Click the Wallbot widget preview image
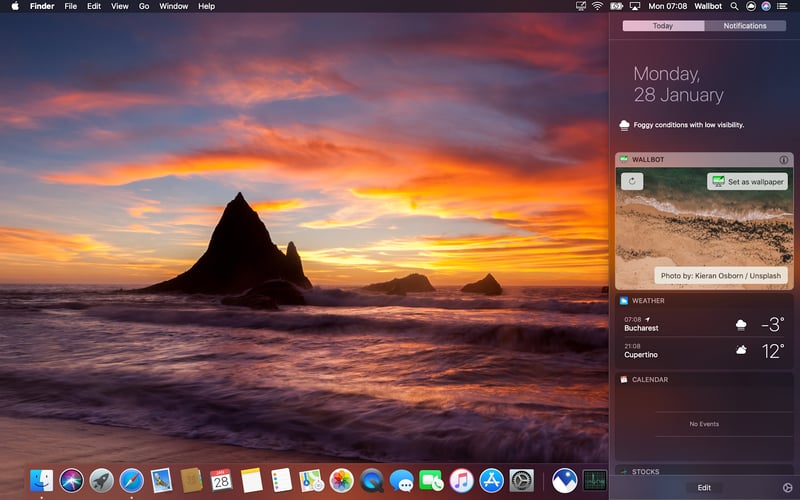 click(x=704, y=229)
